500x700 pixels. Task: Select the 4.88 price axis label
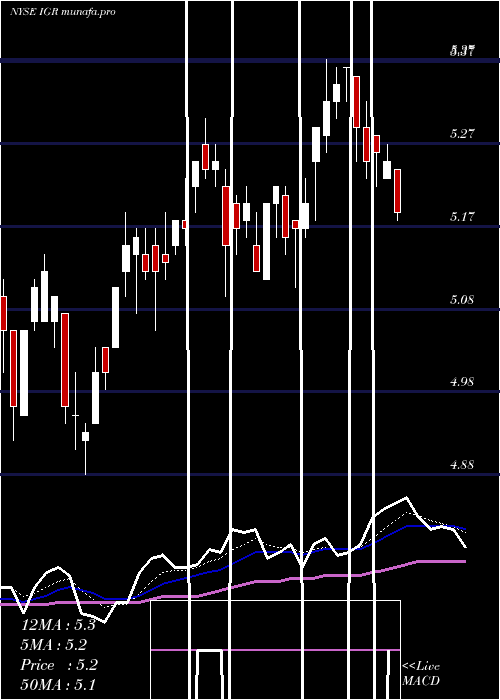[x=462, y=465]
